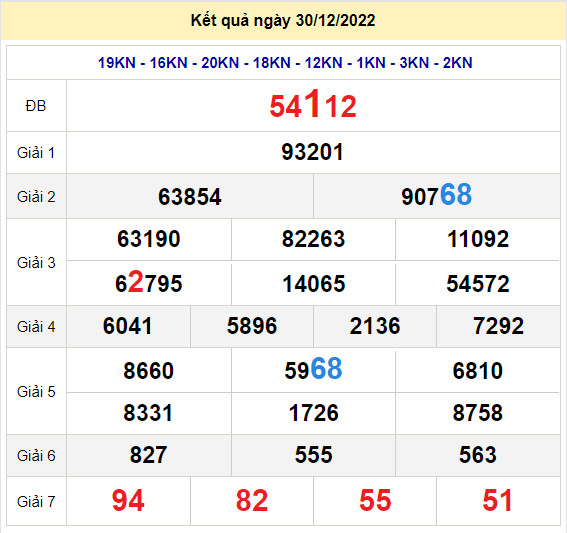
Task: Click the ĐB row label
Action: 36,106
